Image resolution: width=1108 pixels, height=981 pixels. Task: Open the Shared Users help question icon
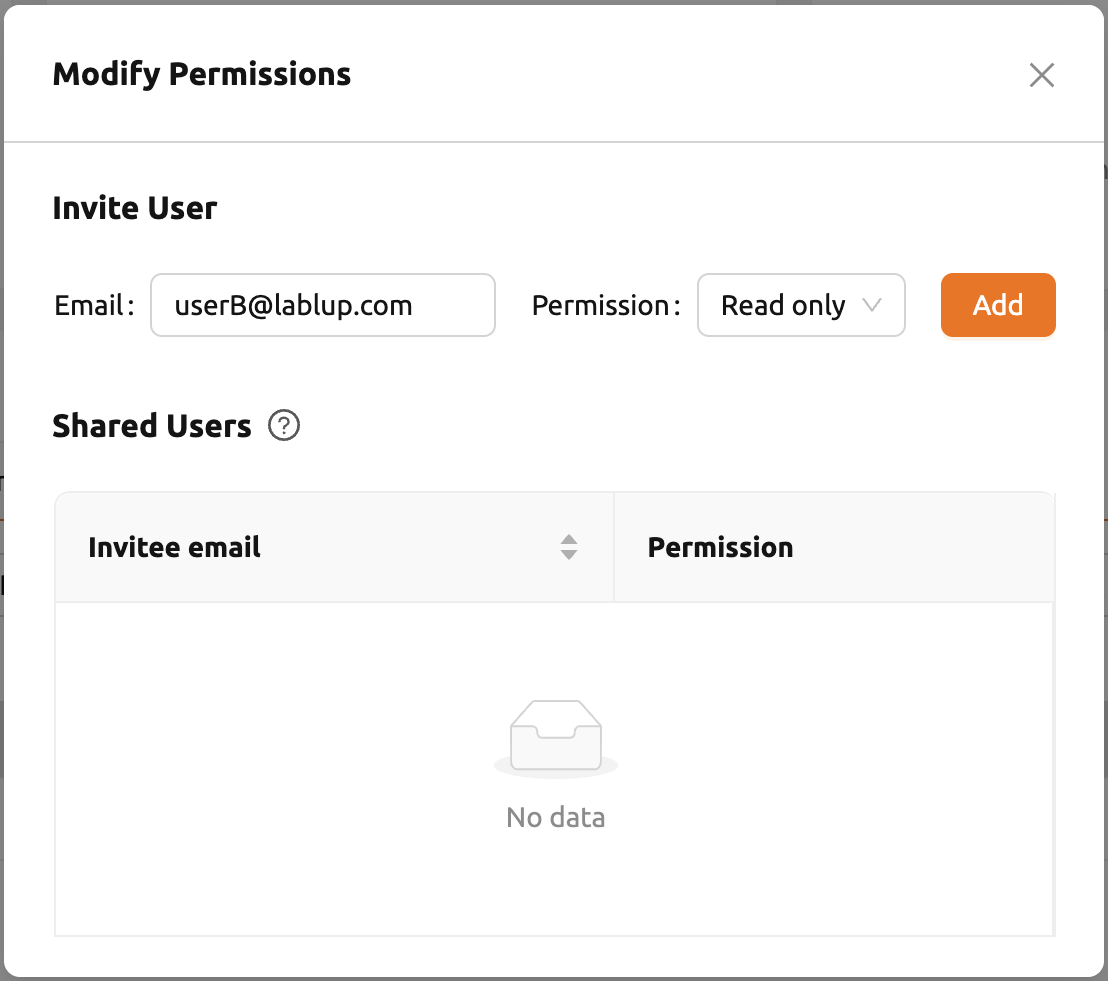[284, 425]
